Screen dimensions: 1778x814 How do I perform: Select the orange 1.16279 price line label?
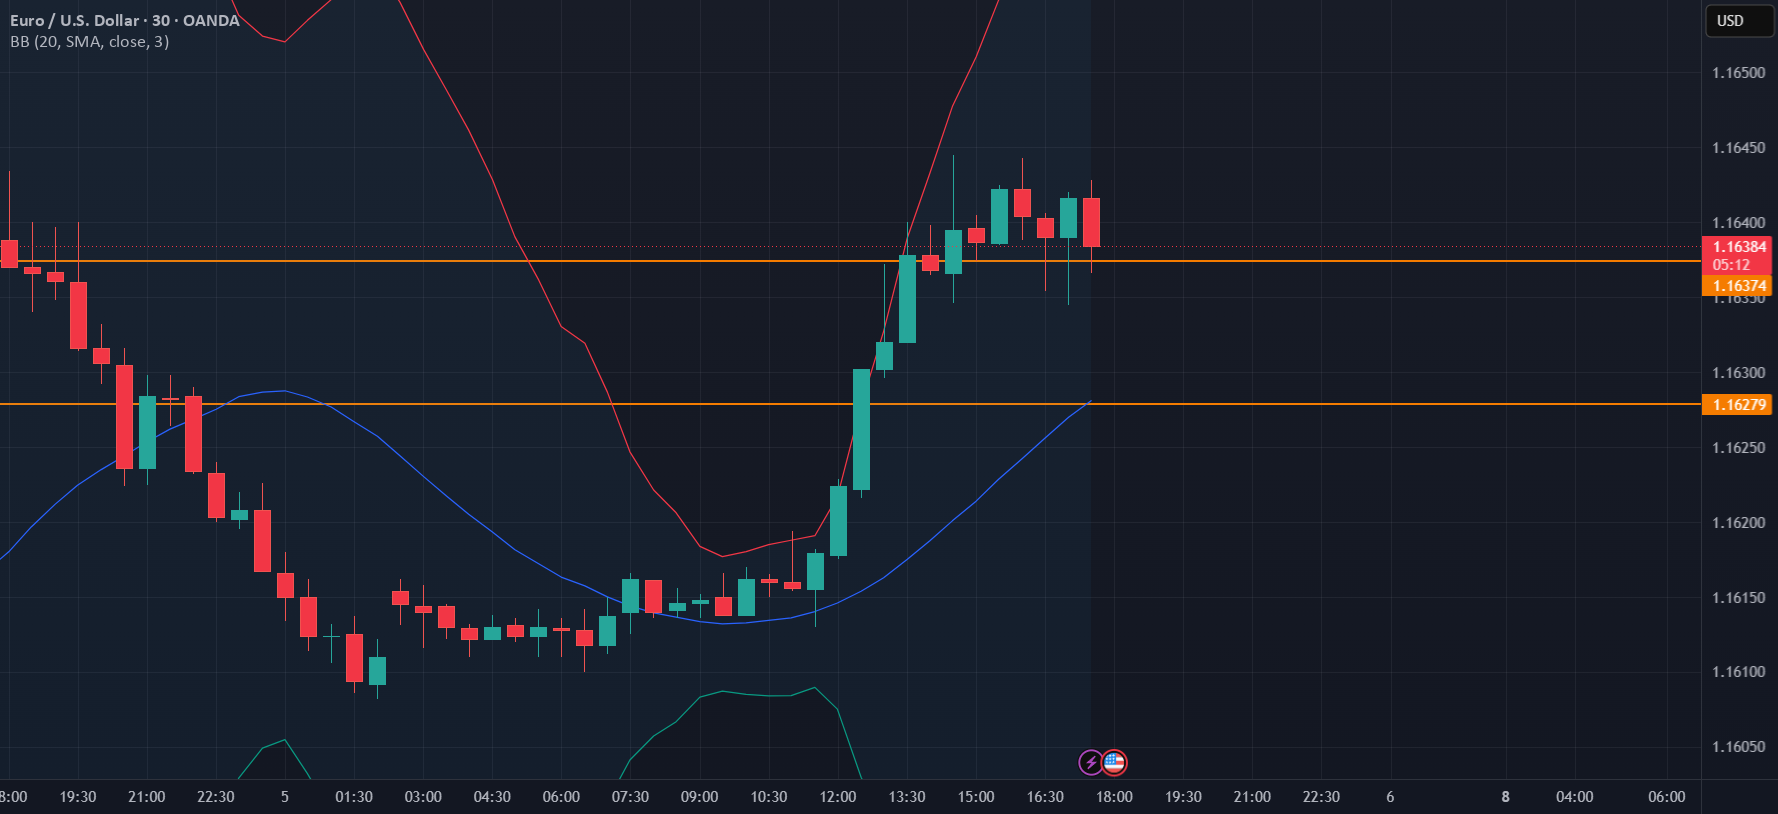(x=1739, y=405)
